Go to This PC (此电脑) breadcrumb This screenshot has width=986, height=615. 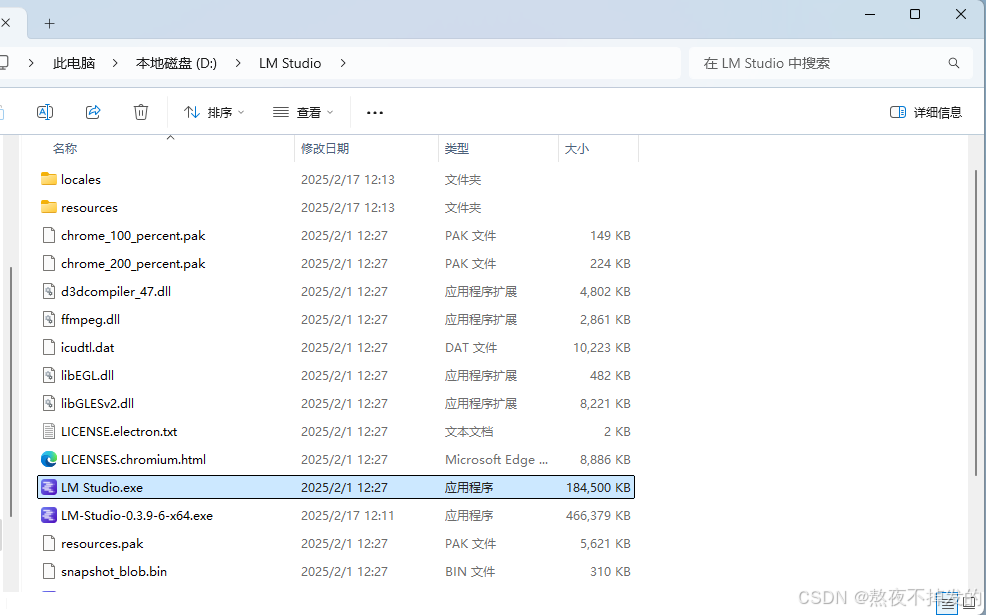click(74, 64)
